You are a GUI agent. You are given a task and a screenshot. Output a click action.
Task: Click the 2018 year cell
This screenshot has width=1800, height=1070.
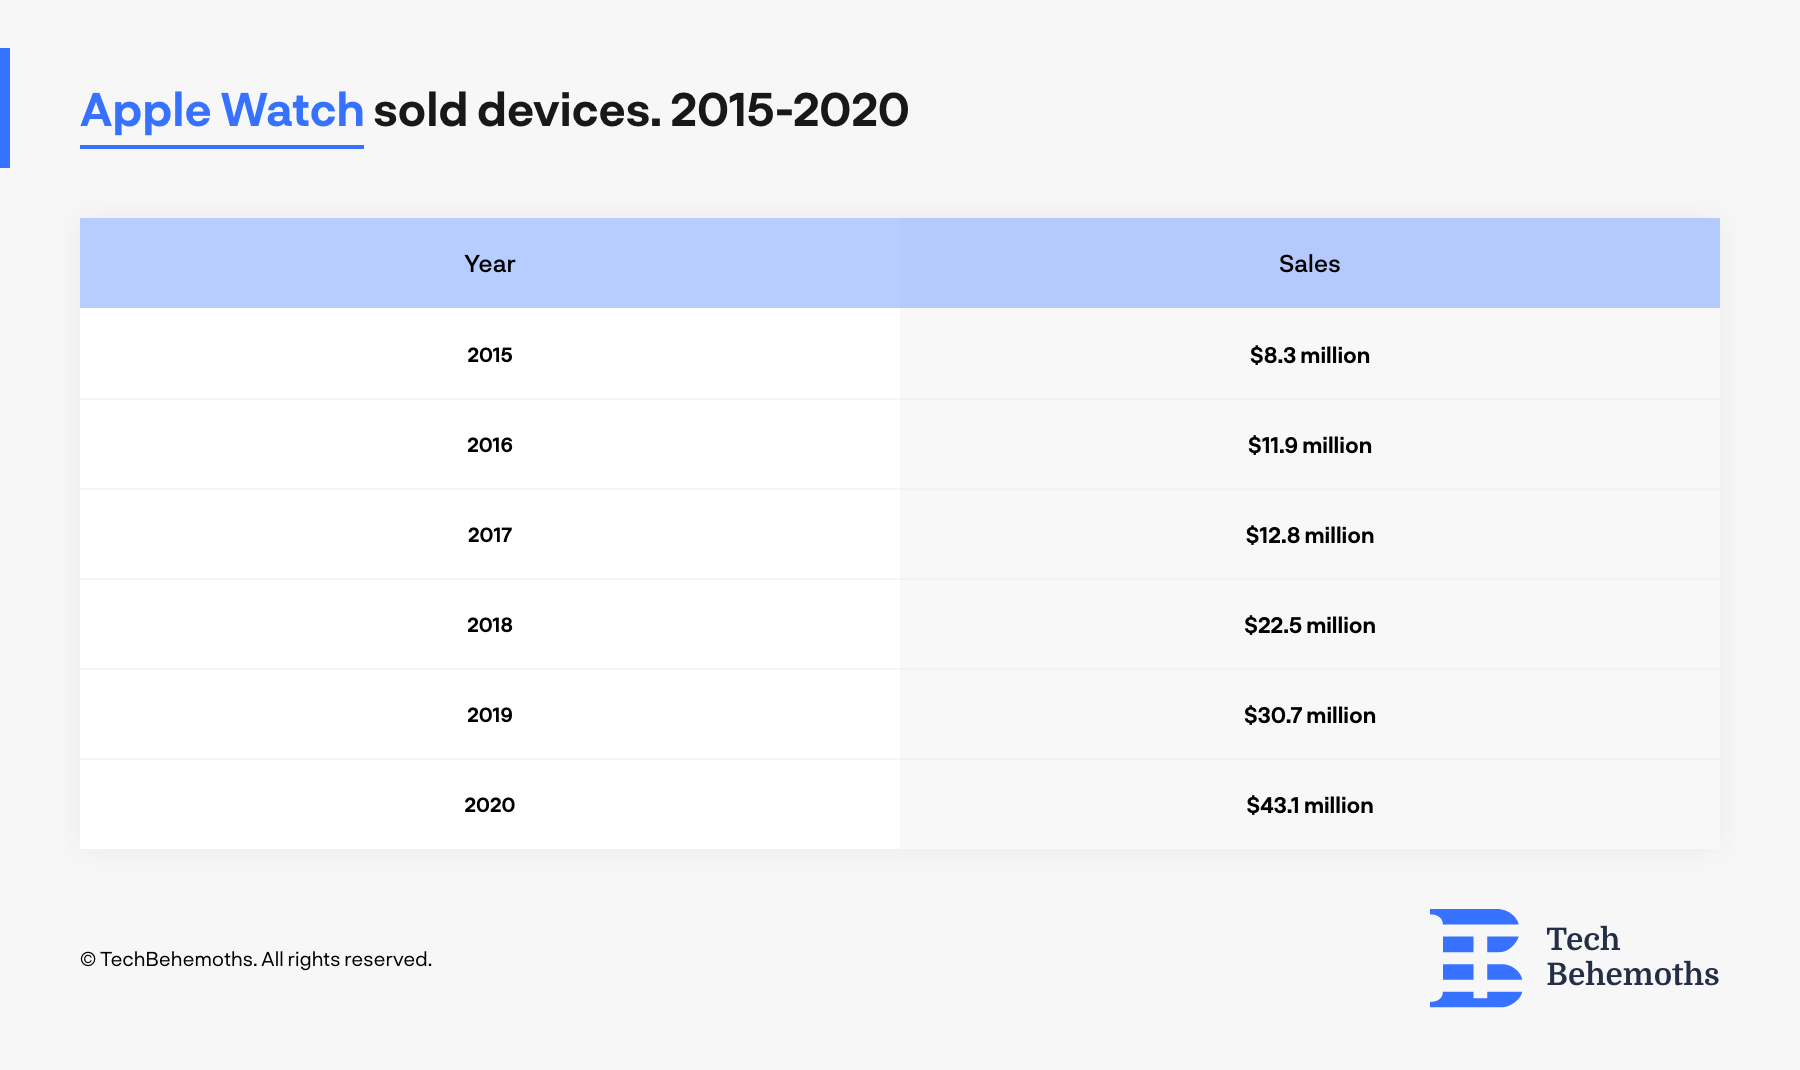click(490, 625)
